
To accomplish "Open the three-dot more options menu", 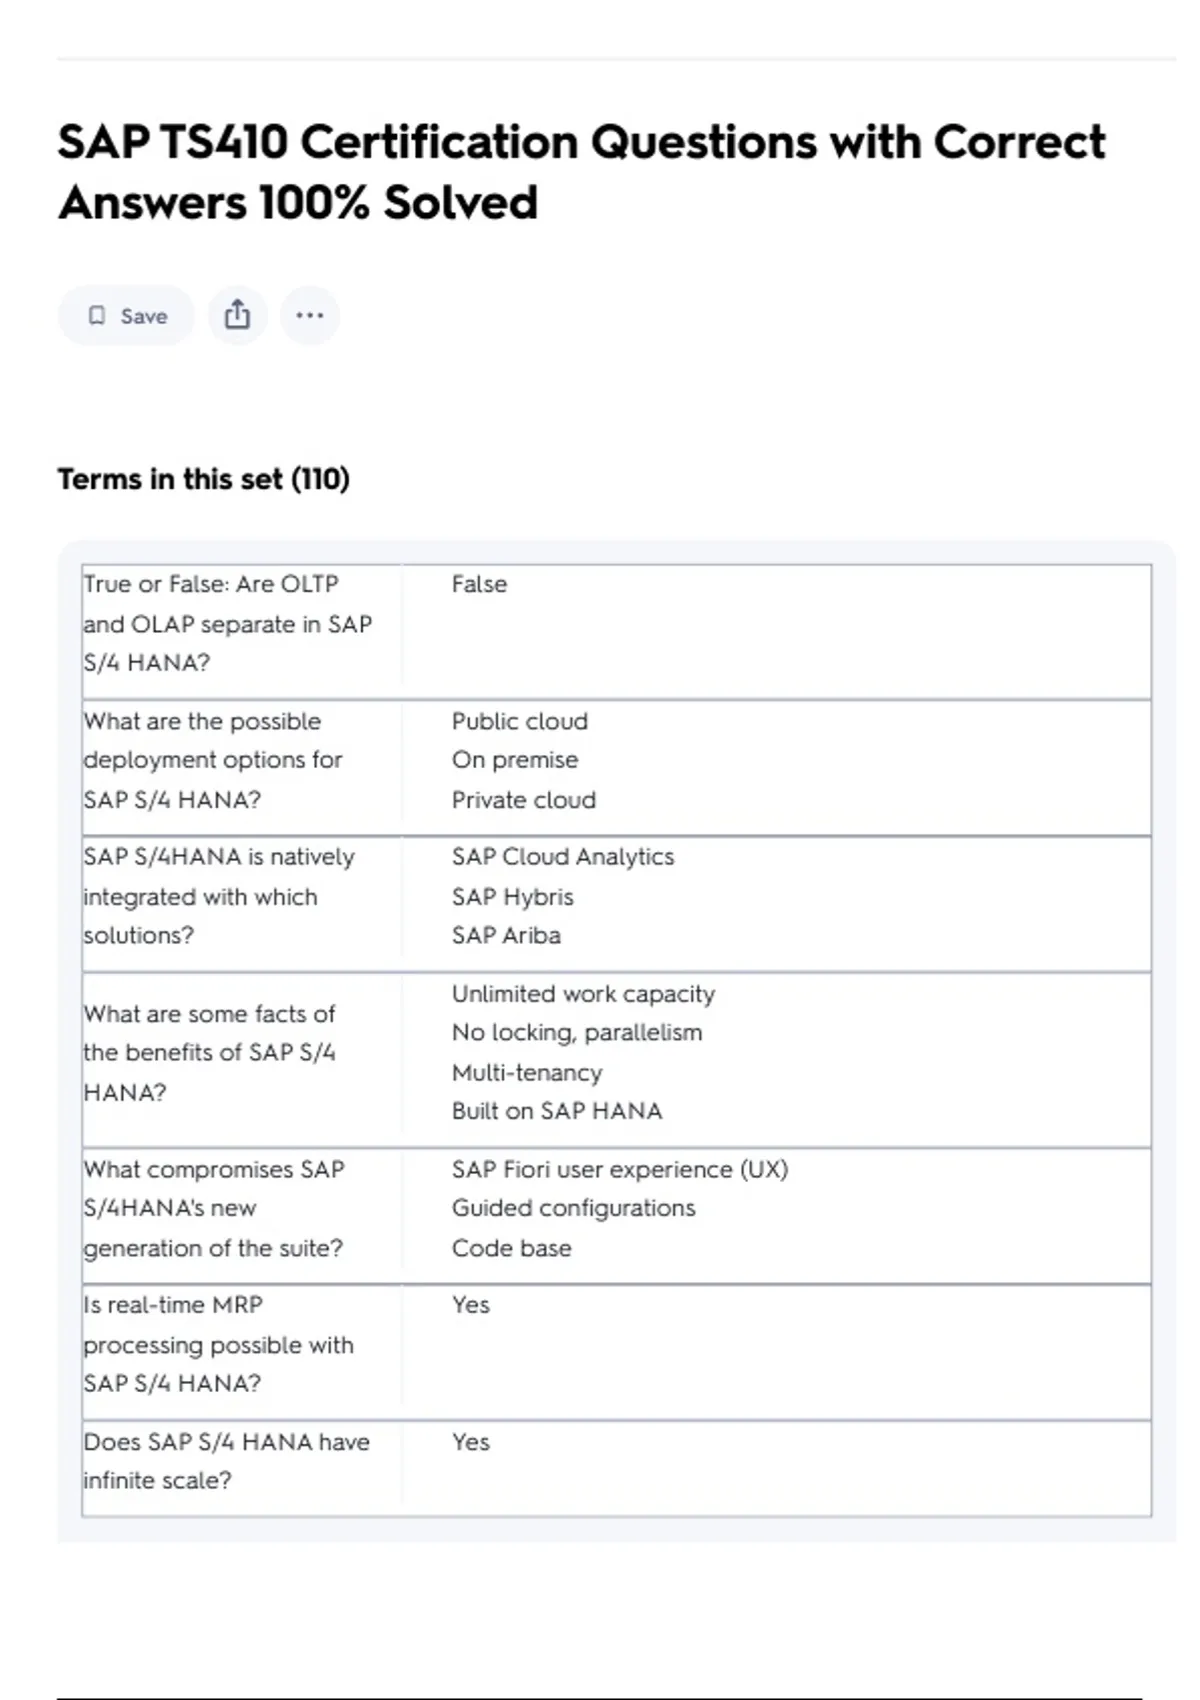I will pos(310,316).
